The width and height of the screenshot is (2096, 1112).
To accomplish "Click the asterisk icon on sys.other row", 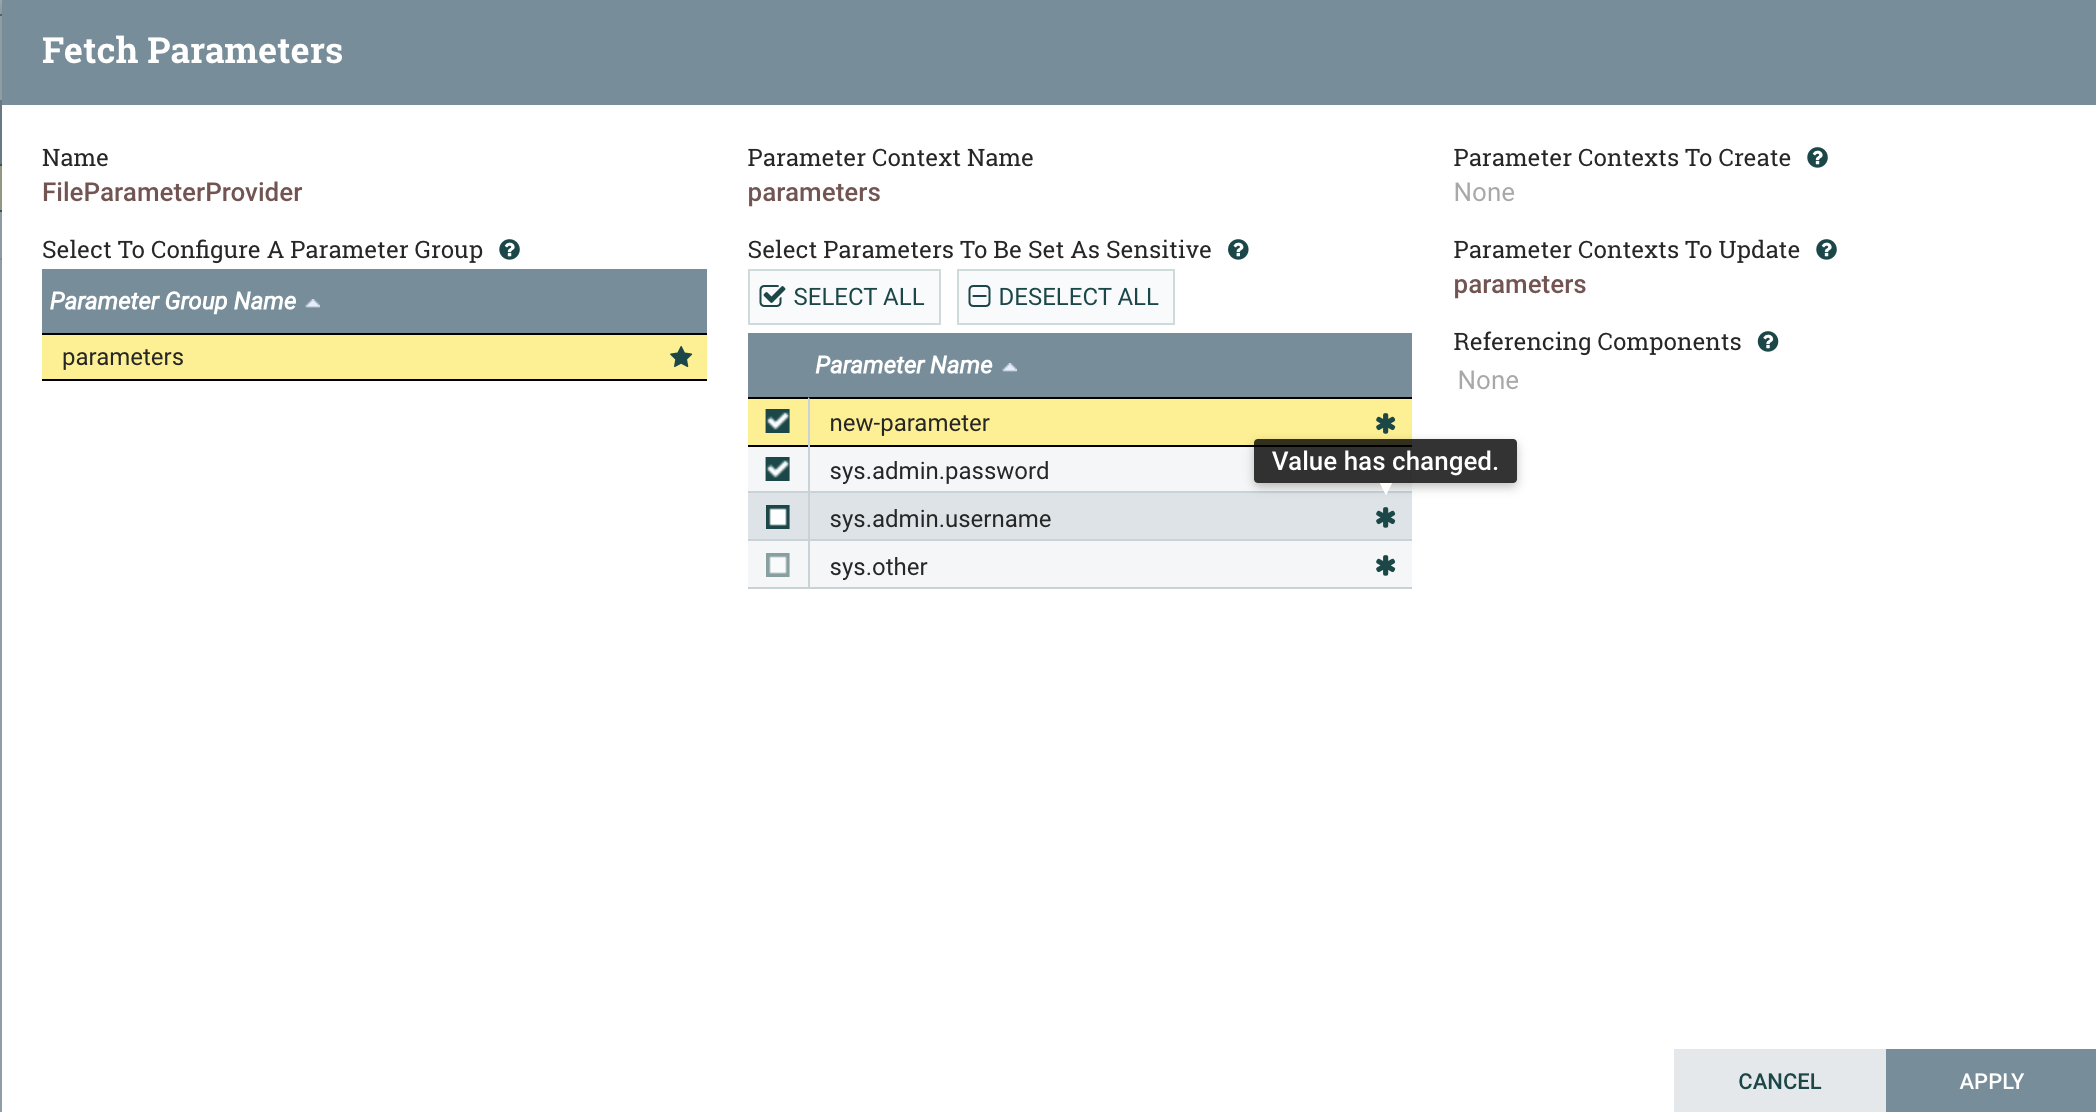I will 1385,566.
